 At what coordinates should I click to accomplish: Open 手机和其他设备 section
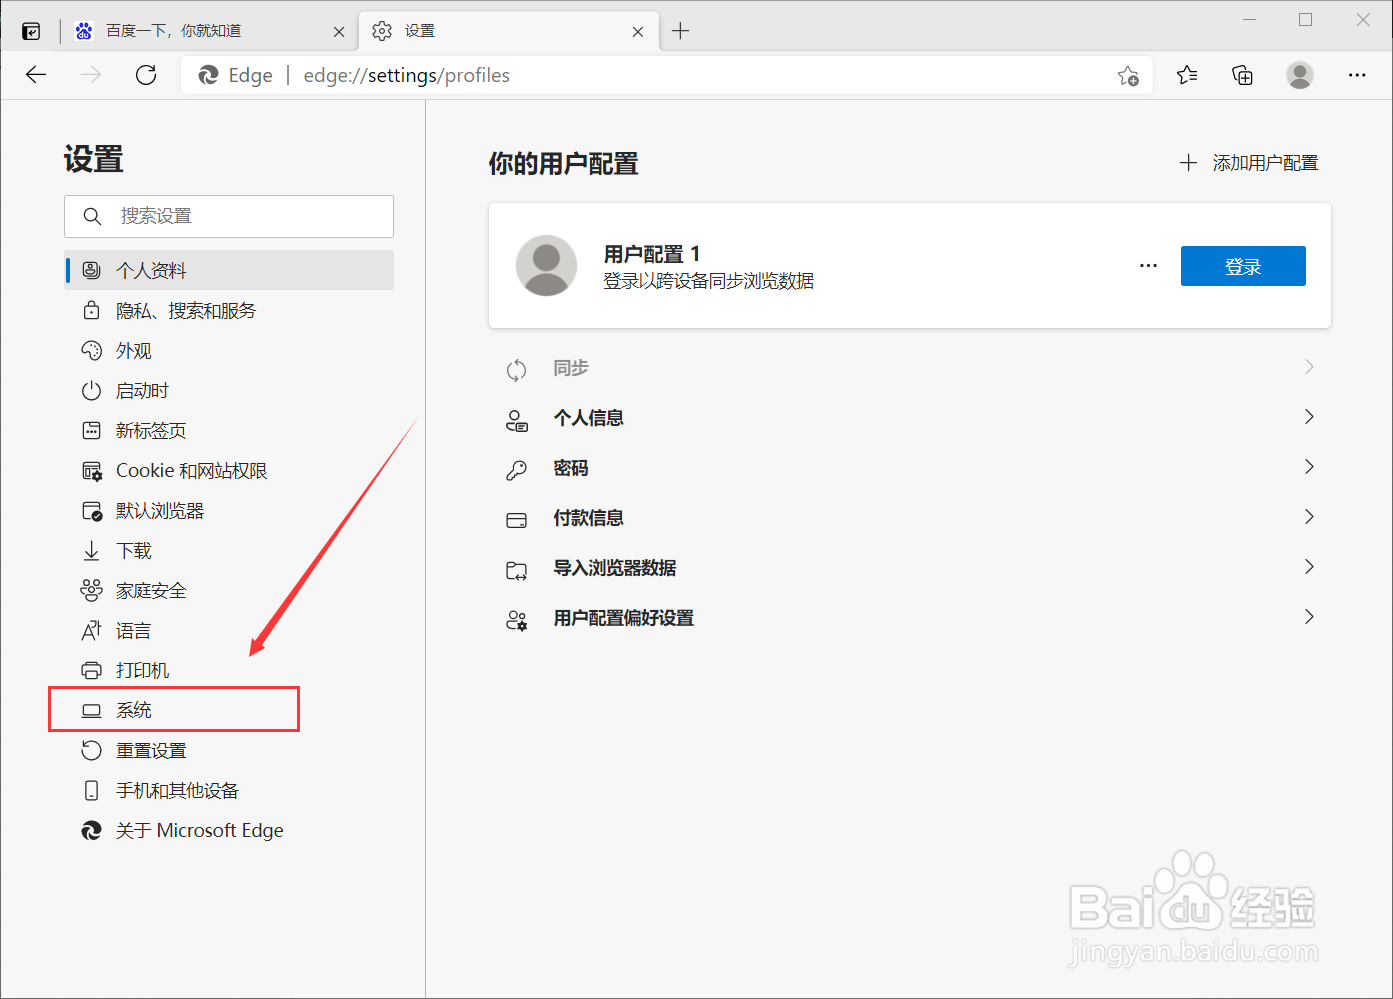coord(229,790)
